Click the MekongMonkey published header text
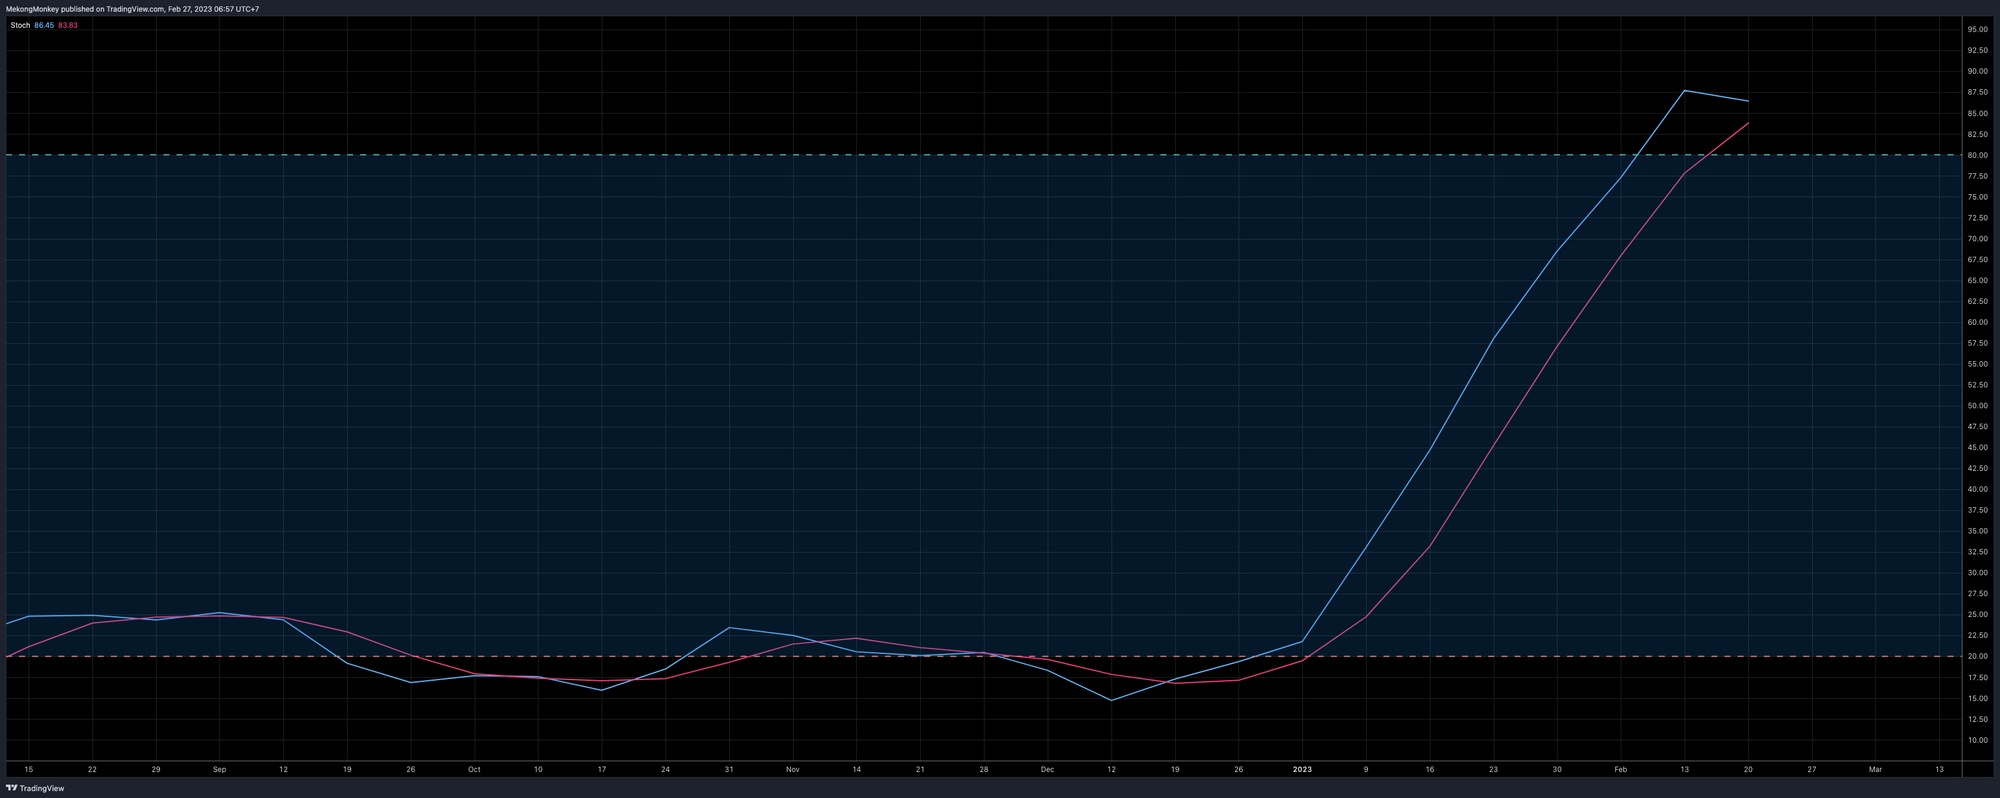 [133, 9]
